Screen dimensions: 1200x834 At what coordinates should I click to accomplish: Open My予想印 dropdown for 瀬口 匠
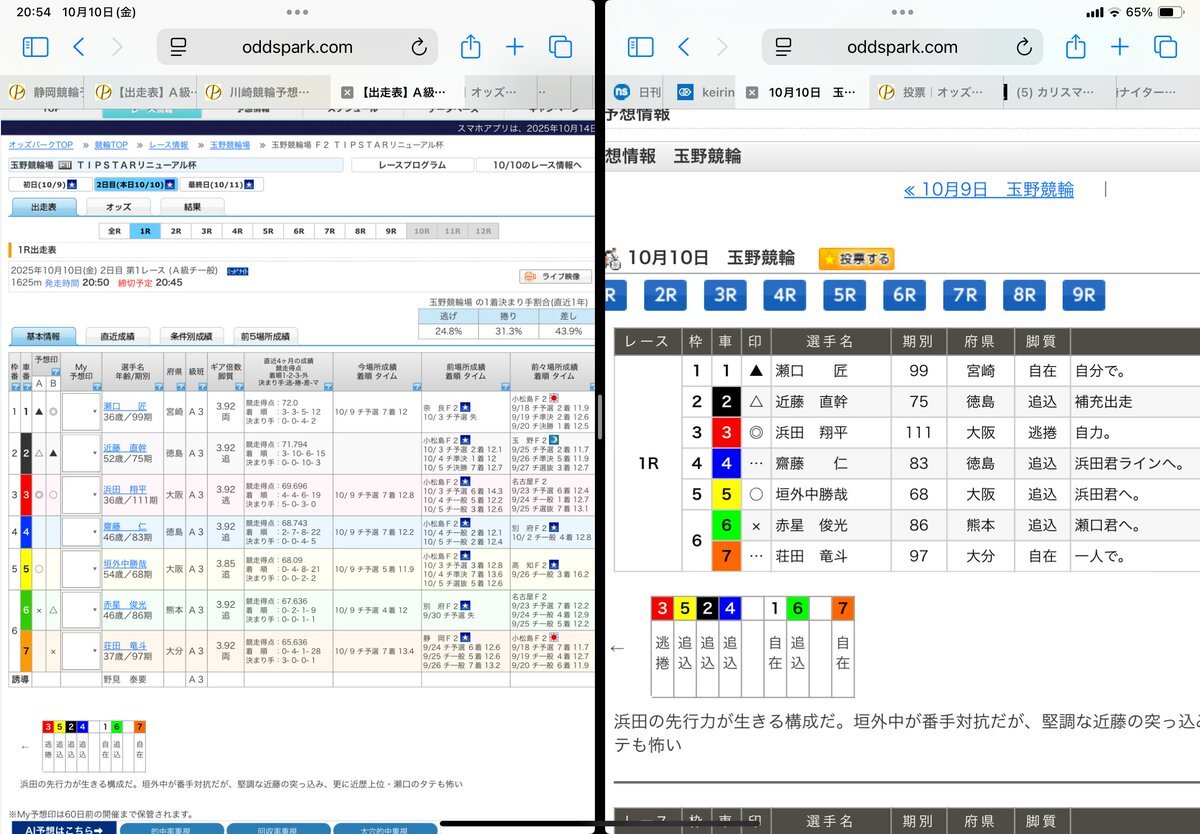(80, 411)
